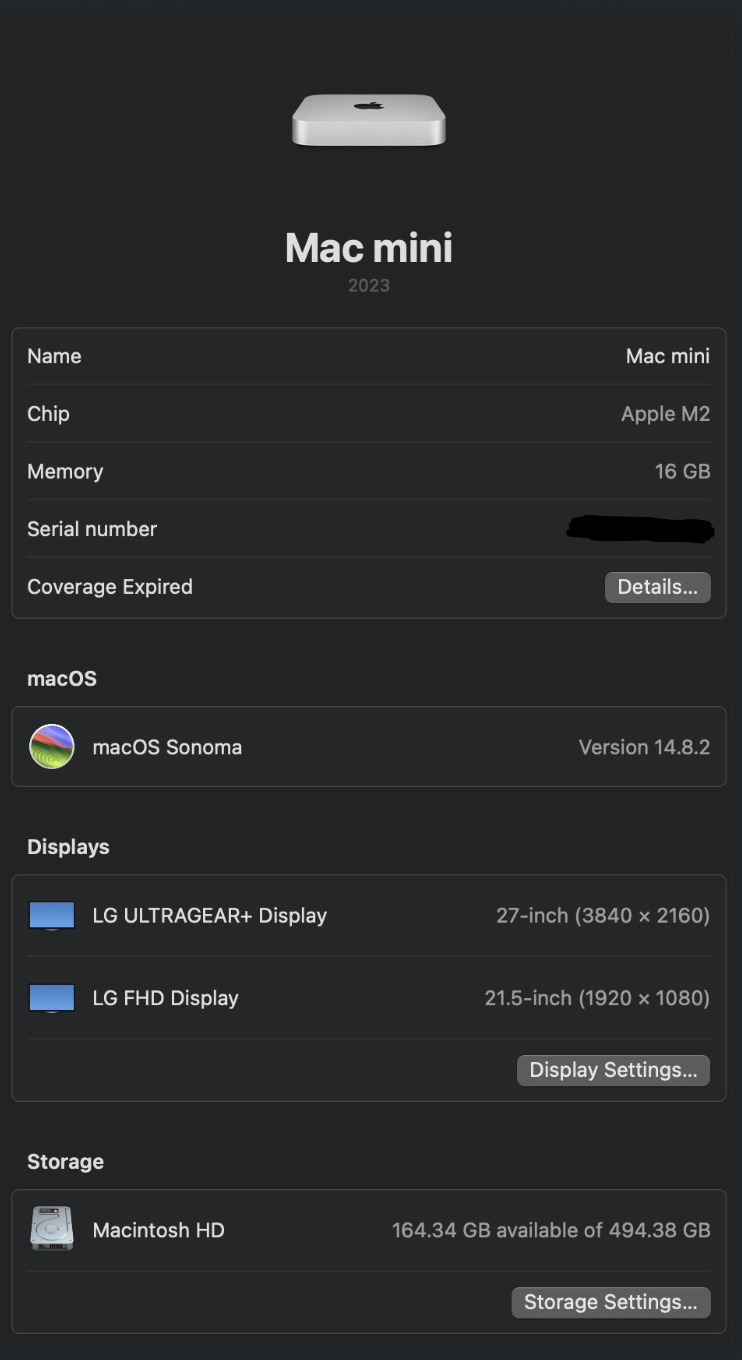The height and width of the screenshot is (1360, 742).
Task: Click the Mac mini device image
Action: 369,120
